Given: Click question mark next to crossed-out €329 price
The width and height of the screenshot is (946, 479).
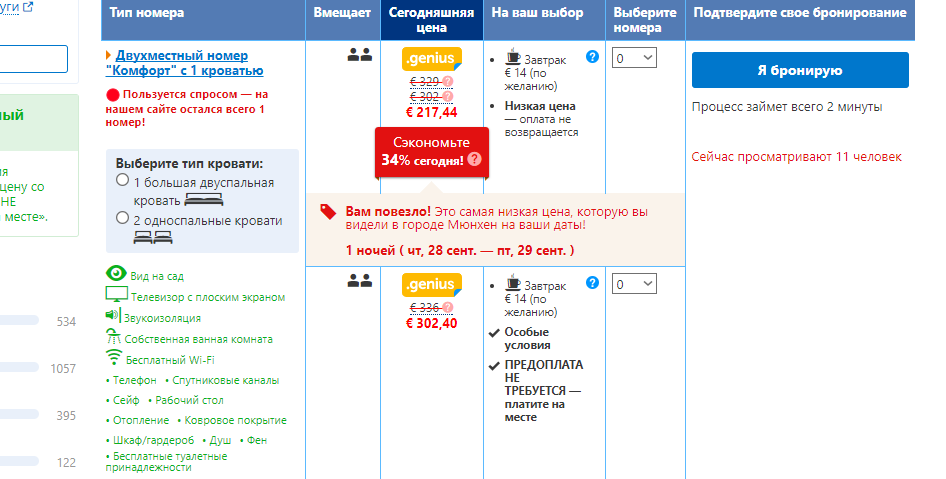Looking at the screenshot, I should pos(448,81).
